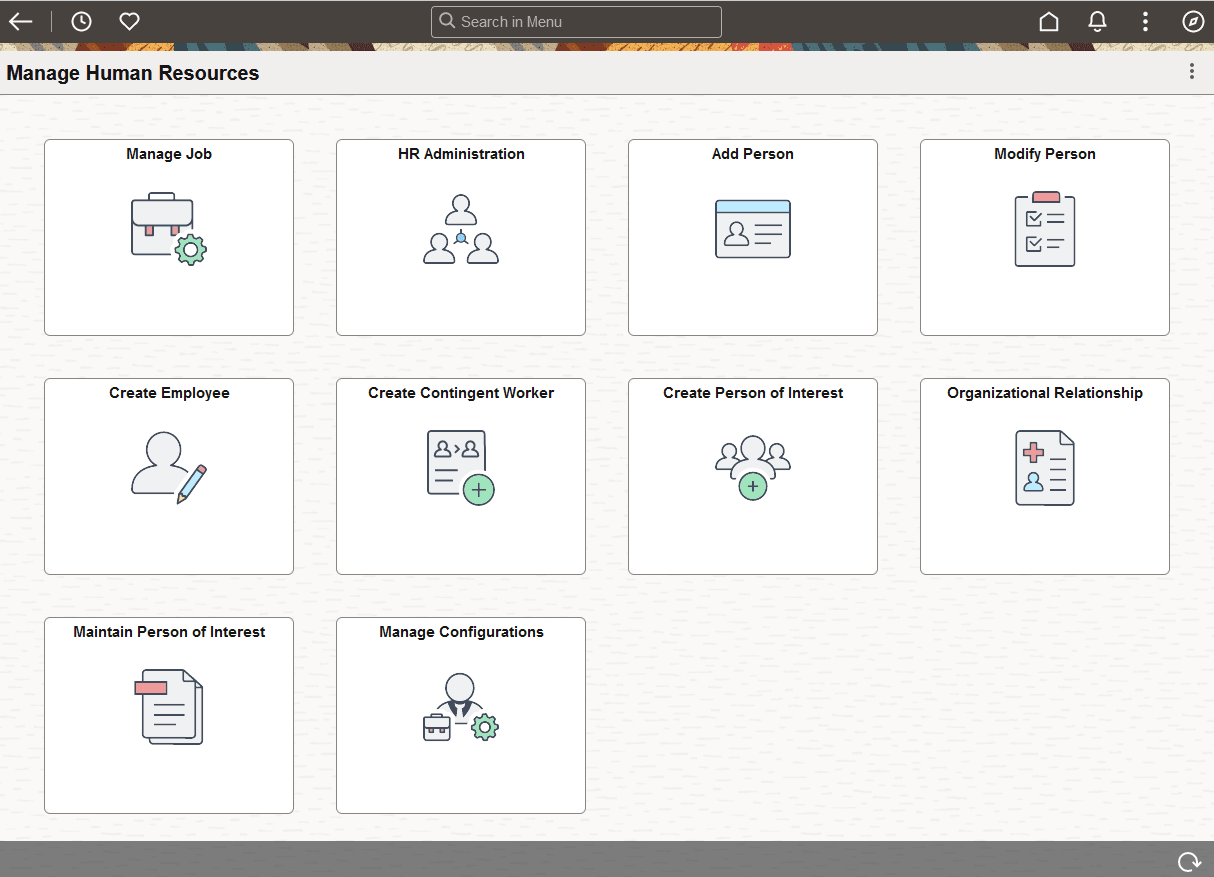The image size is (1214, 877).
Task: Open the Search in Menu magnifier icon
Action: [446, 21]
